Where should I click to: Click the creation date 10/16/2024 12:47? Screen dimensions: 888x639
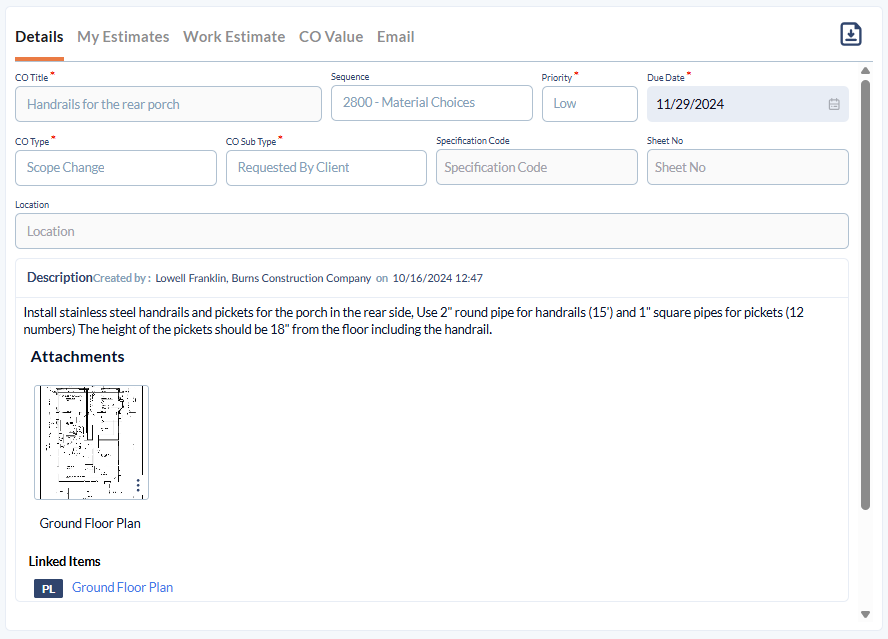[x=438, y=278]
